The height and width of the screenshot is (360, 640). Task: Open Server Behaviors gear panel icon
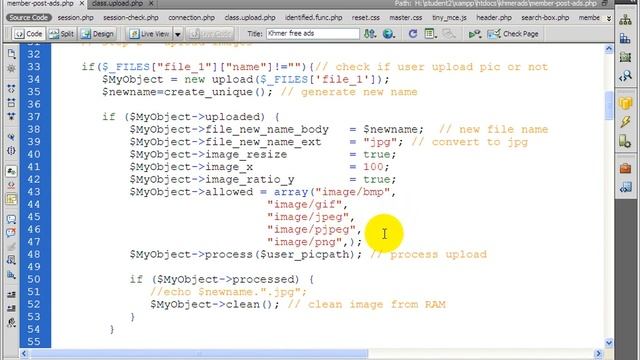pos(625,142)
